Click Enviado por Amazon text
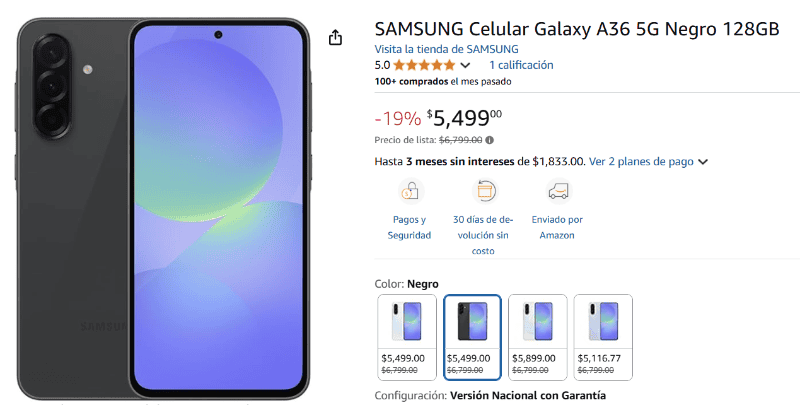 [558, 227]
